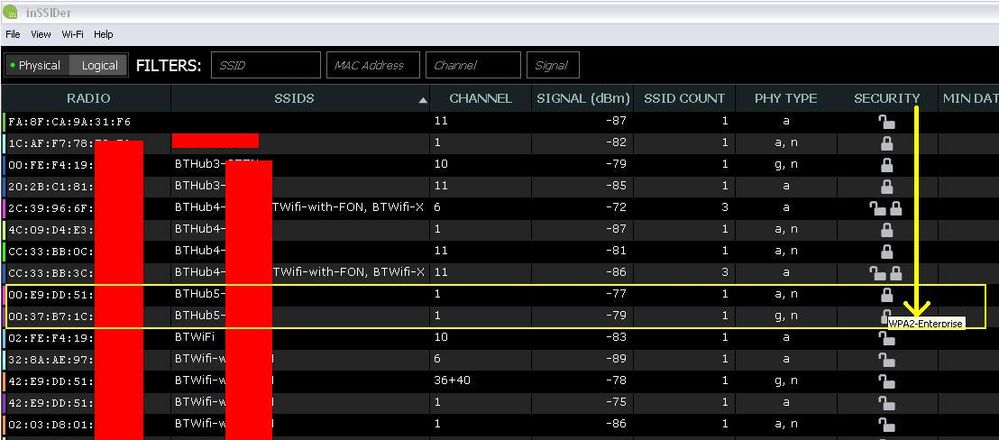Select channel 10 cell in 00:FE:F4:19 row
999x440 pixels.
(x=440, y=165)
